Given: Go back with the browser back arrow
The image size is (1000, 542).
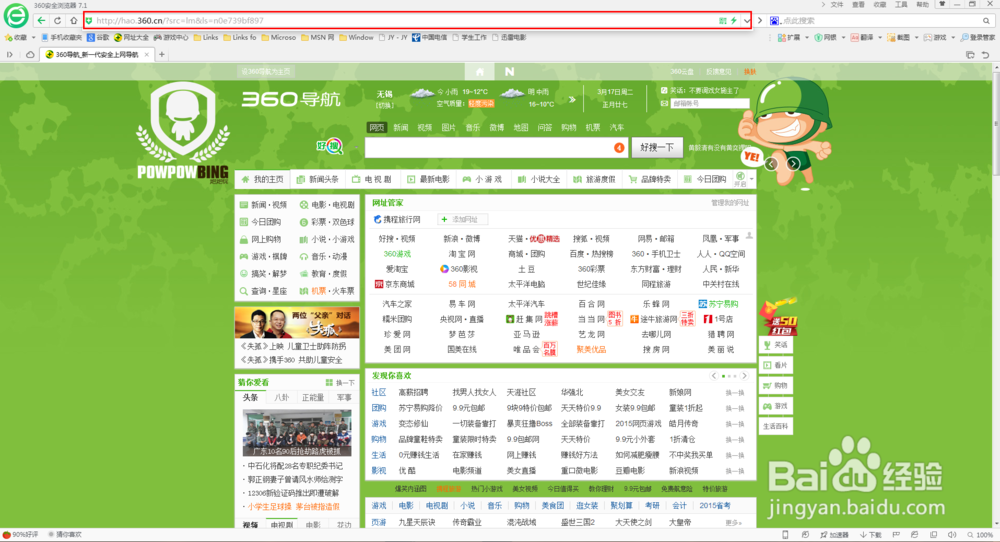Looking at the screenshot, I should tap(41, 20).
